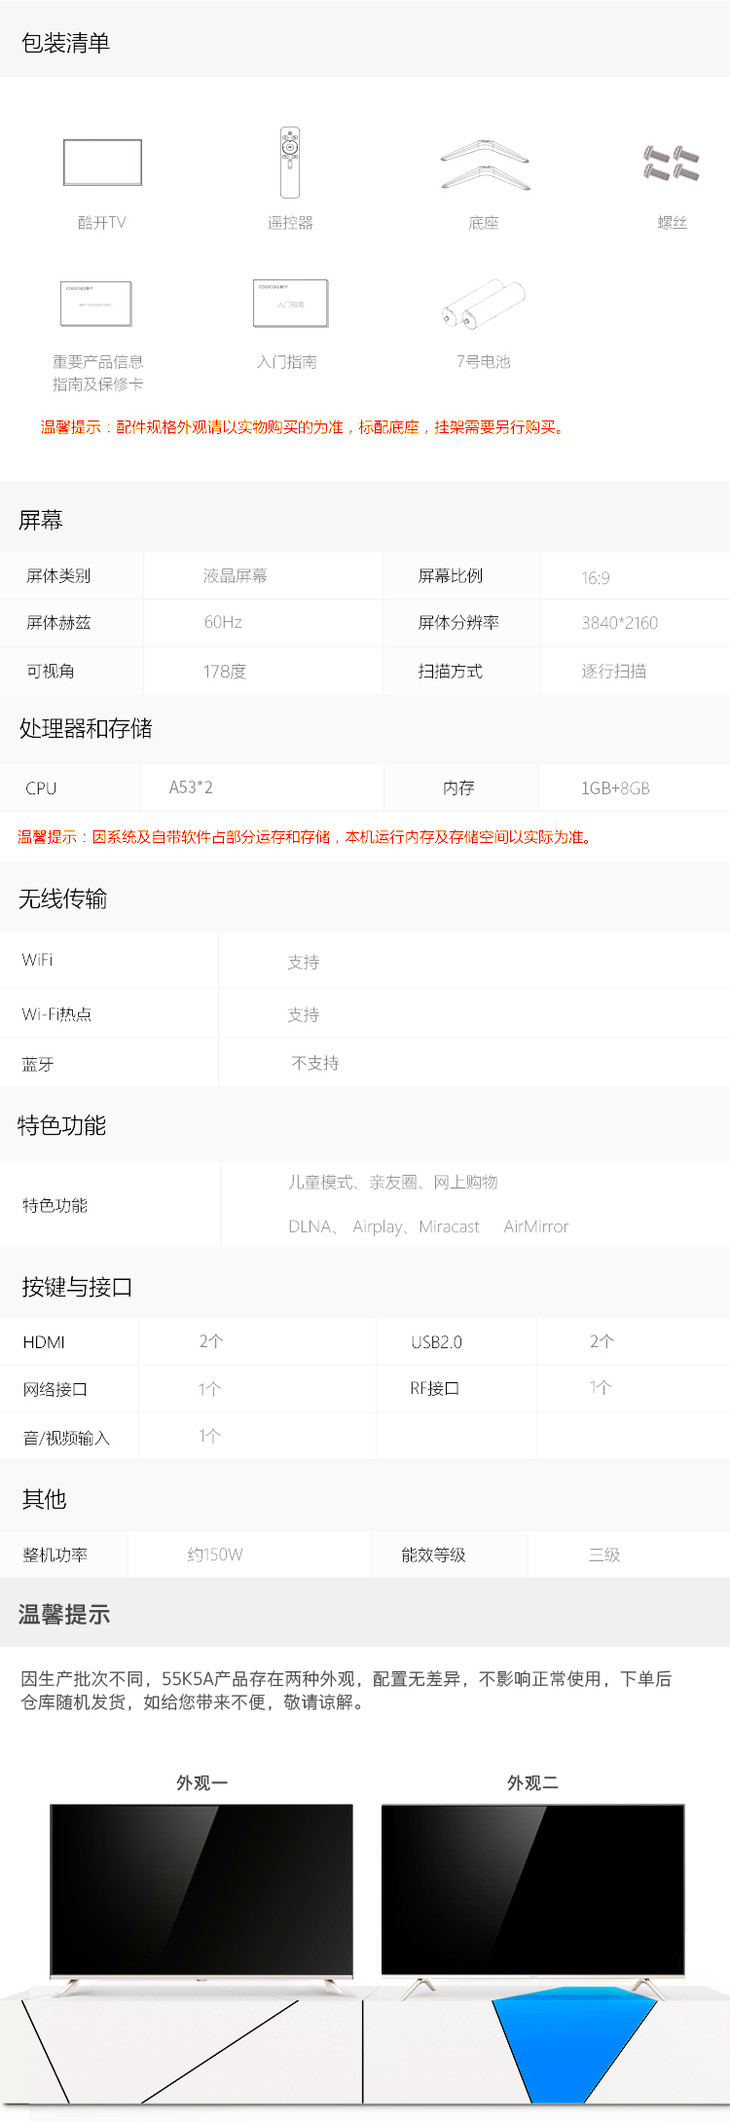Click the 无线传输 section heading
This screenshot has height=2122, width=730.
(63, 899)
